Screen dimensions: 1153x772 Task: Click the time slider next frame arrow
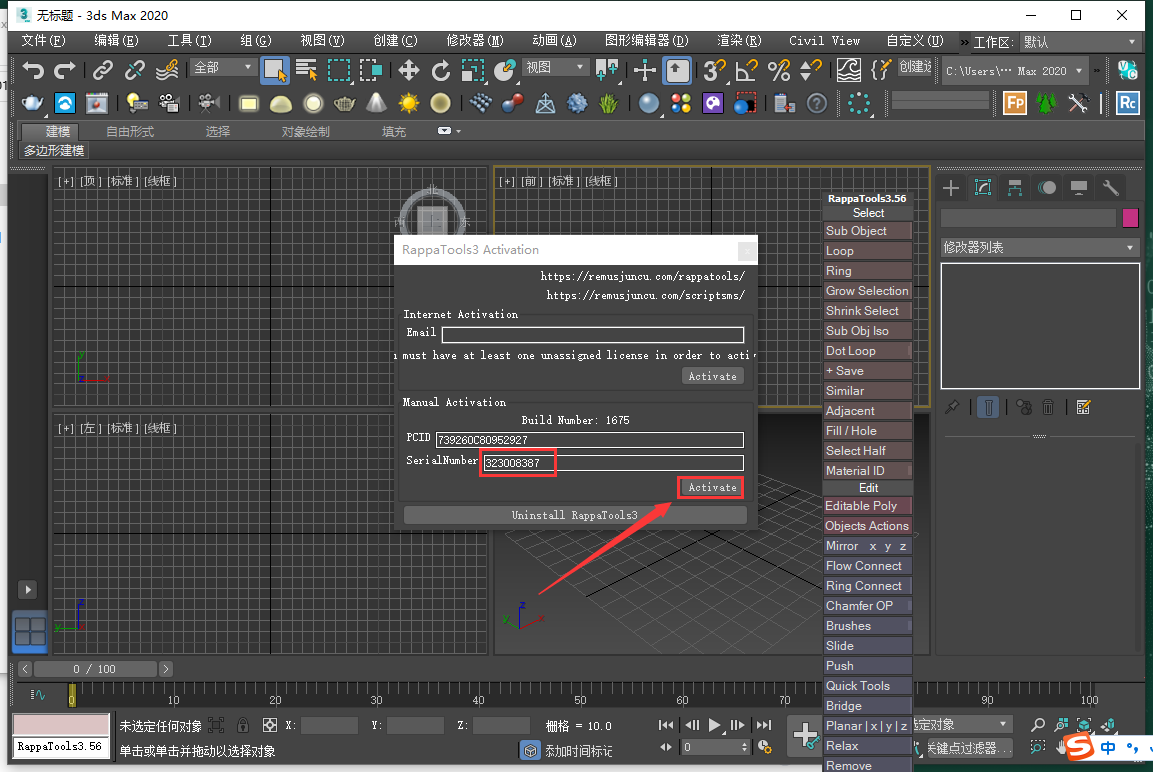166,669
